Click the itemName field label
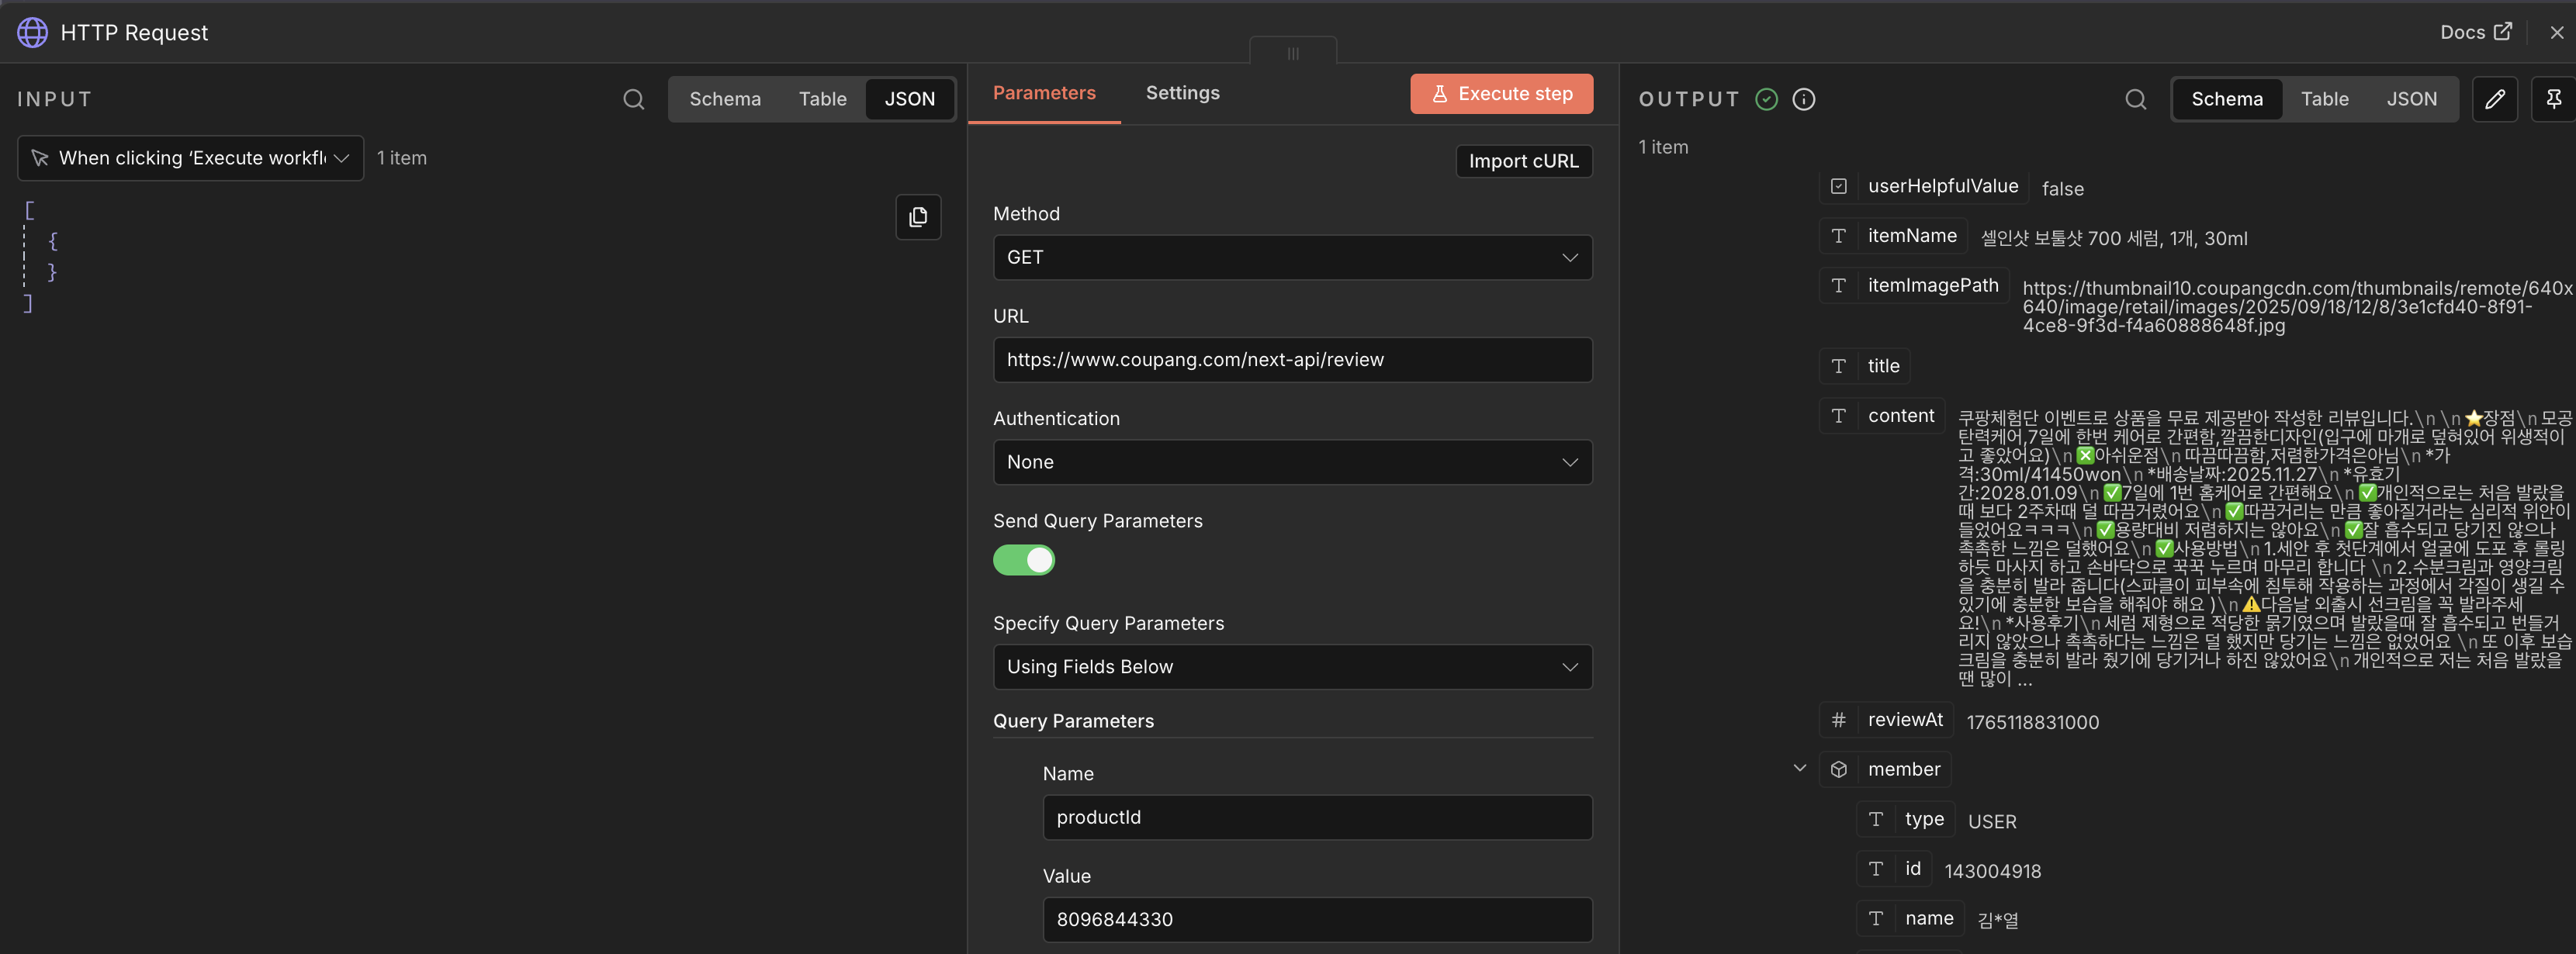Viewport: 2576px width, 954px height. click(1912, 236)
